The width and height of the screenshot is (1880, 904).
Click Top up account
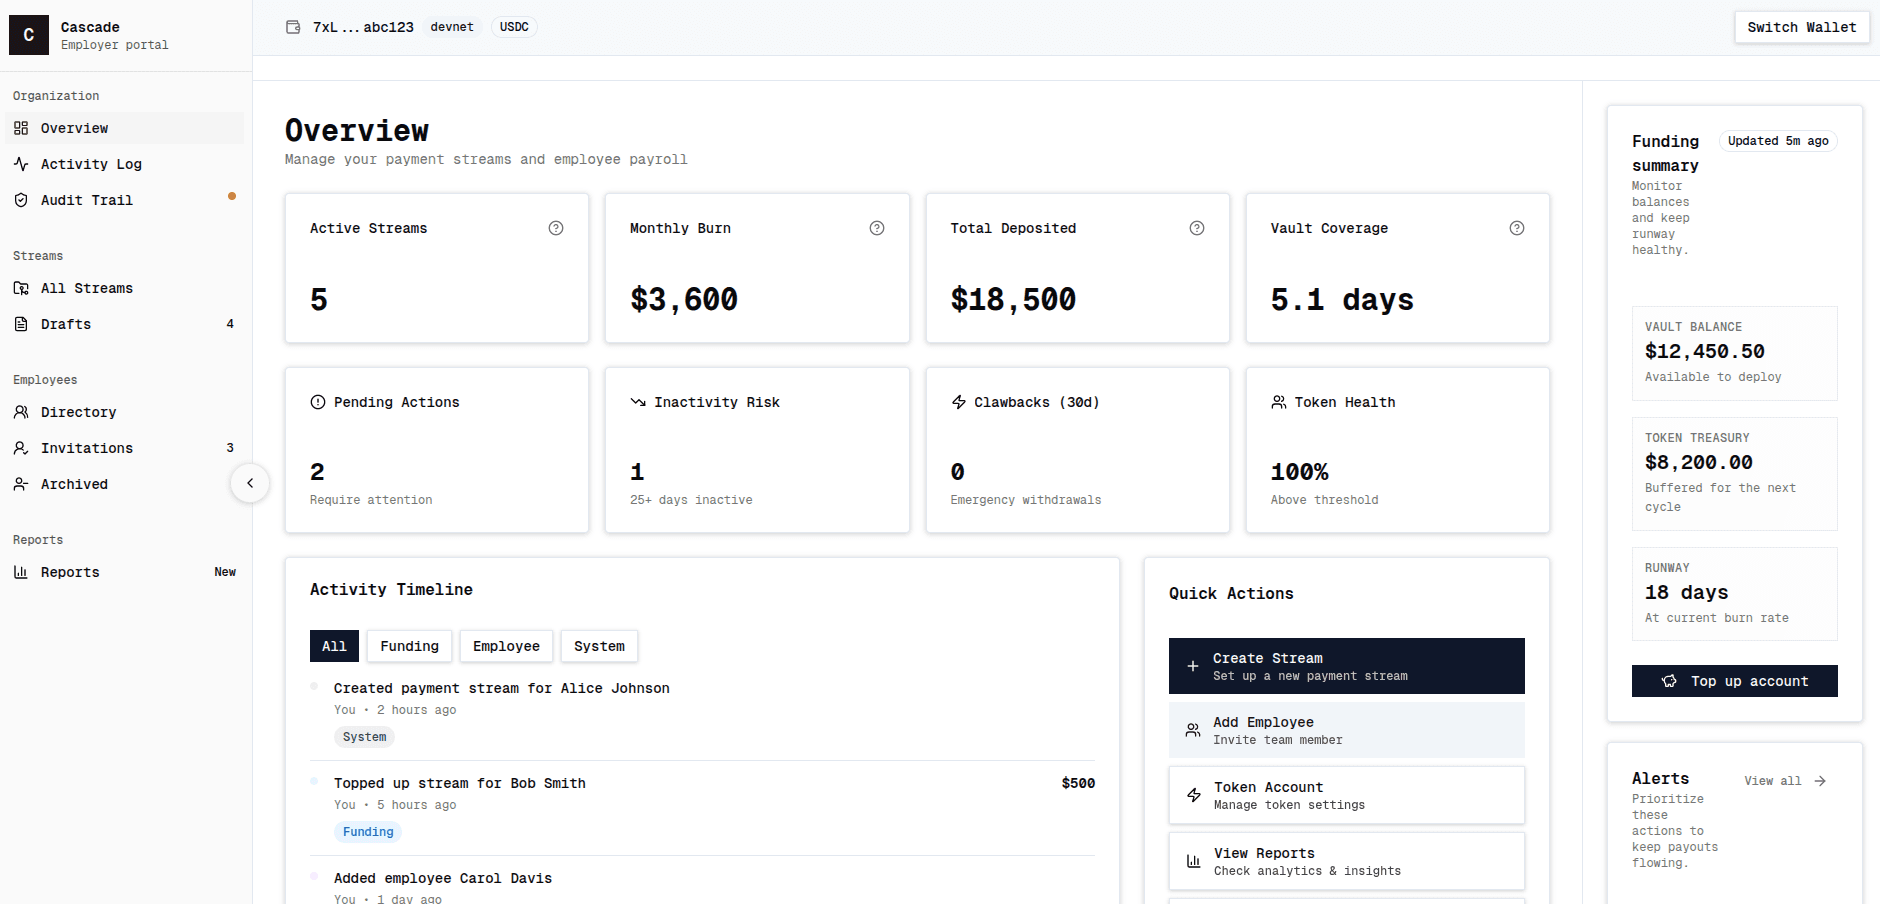pyautogui.click(x=1734, y=681)
